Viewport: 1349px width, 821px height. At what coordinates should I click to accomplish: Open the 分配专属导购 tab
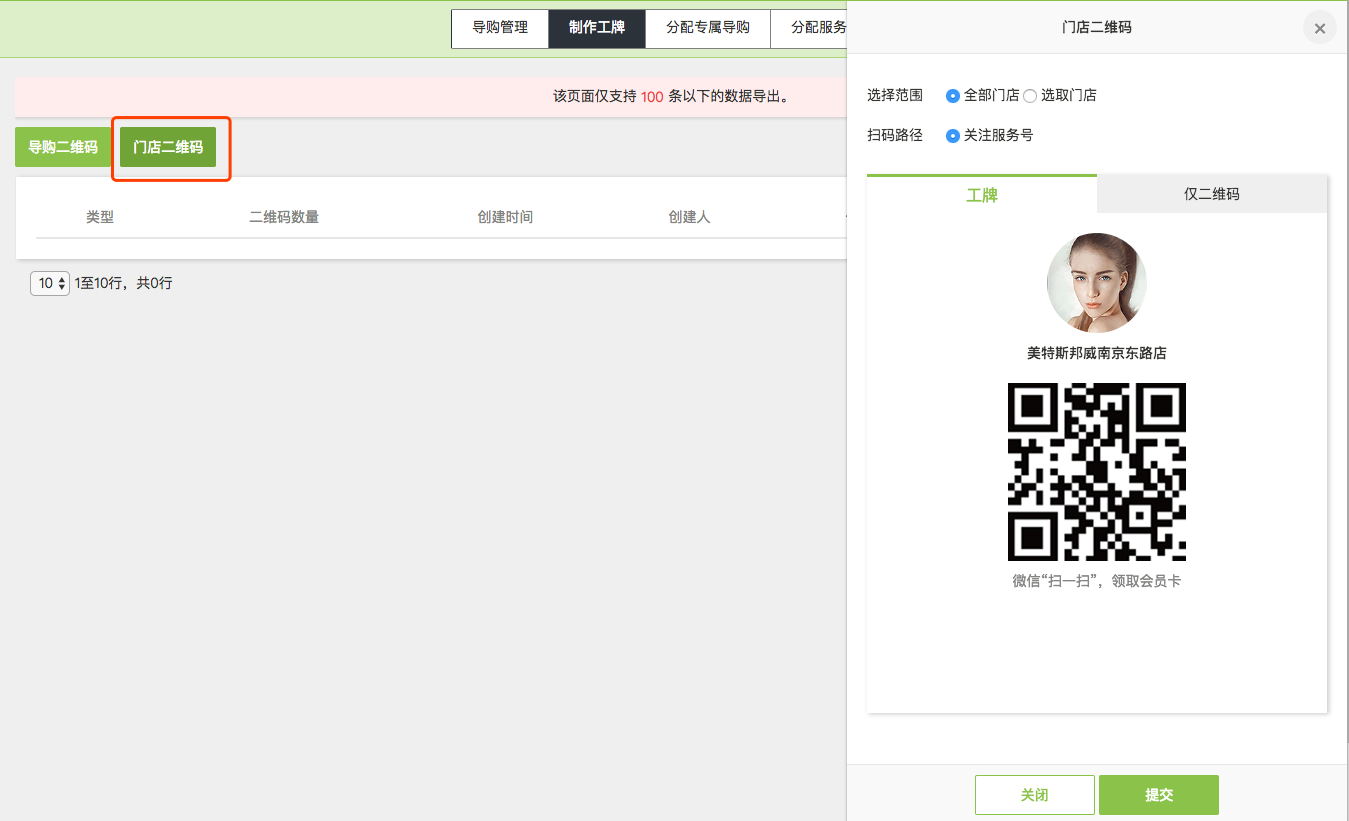point(708,28)
